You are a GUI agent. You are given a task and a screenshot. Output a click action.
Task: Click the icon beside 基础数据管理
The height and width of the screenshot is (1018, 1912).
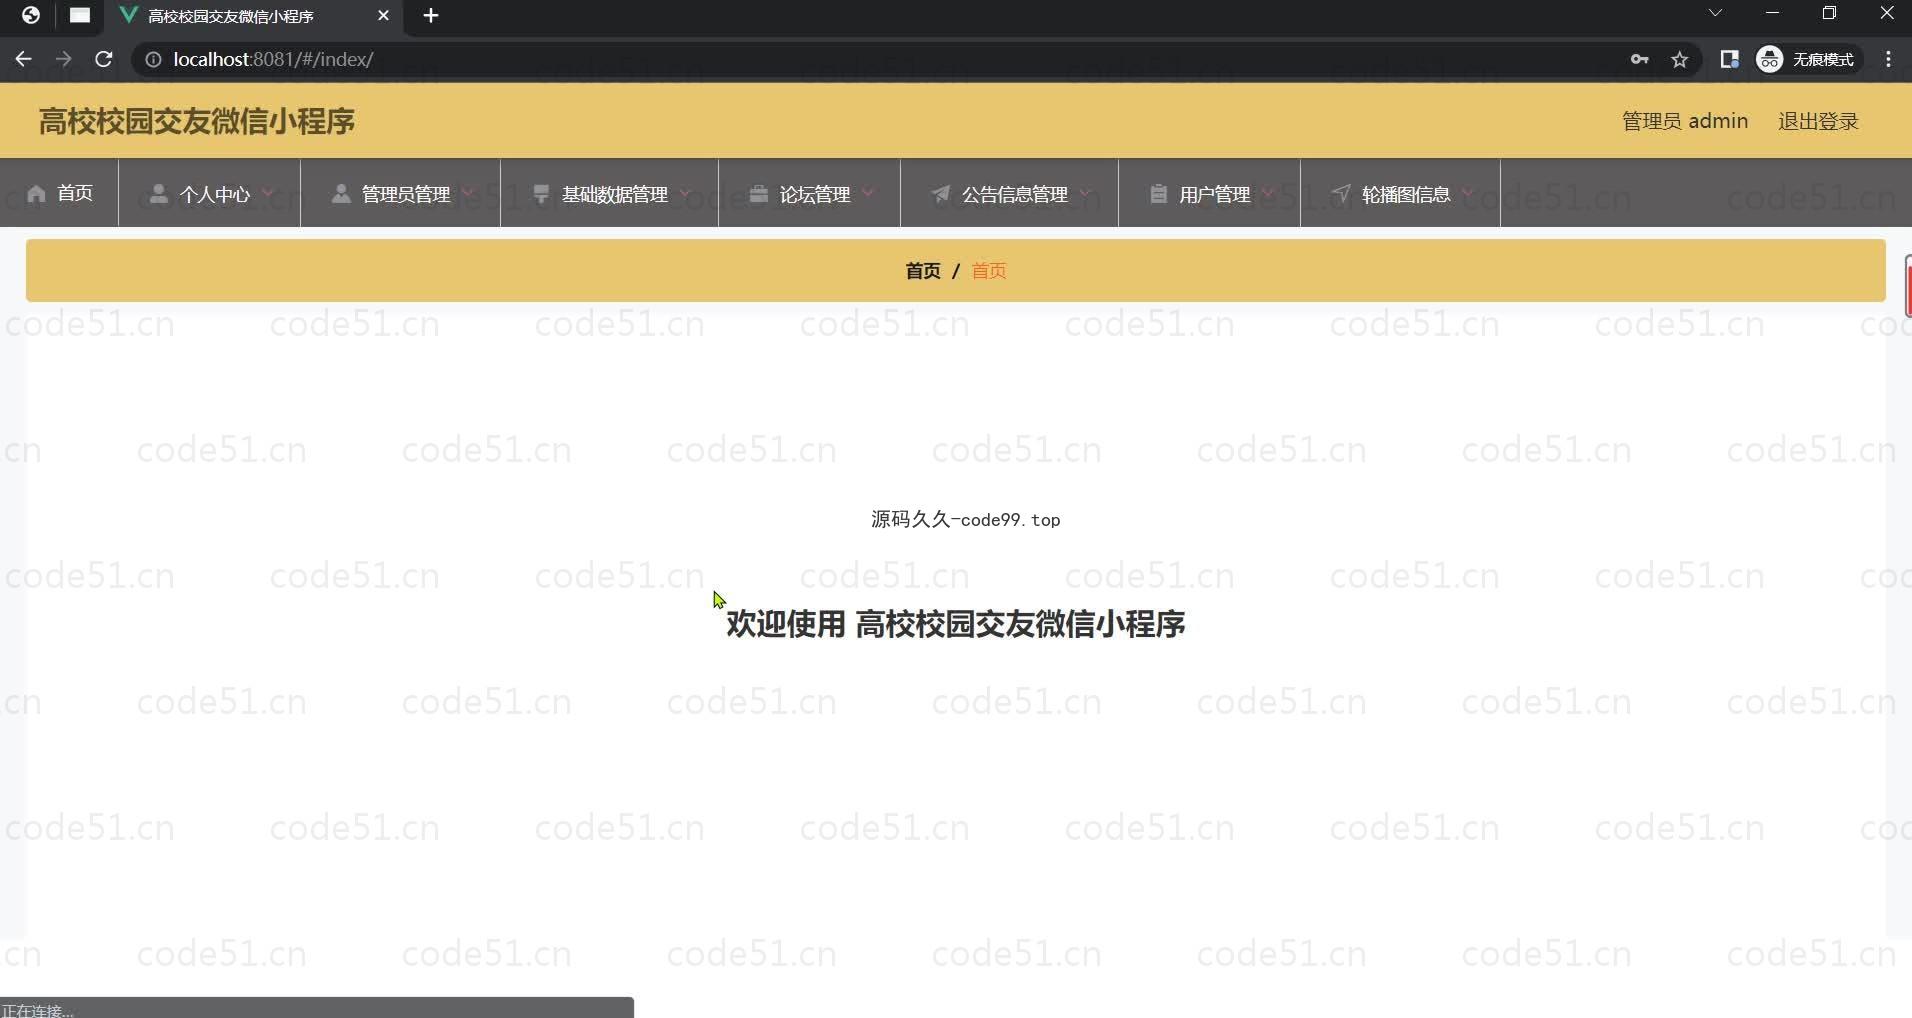(x=541, y=193)
